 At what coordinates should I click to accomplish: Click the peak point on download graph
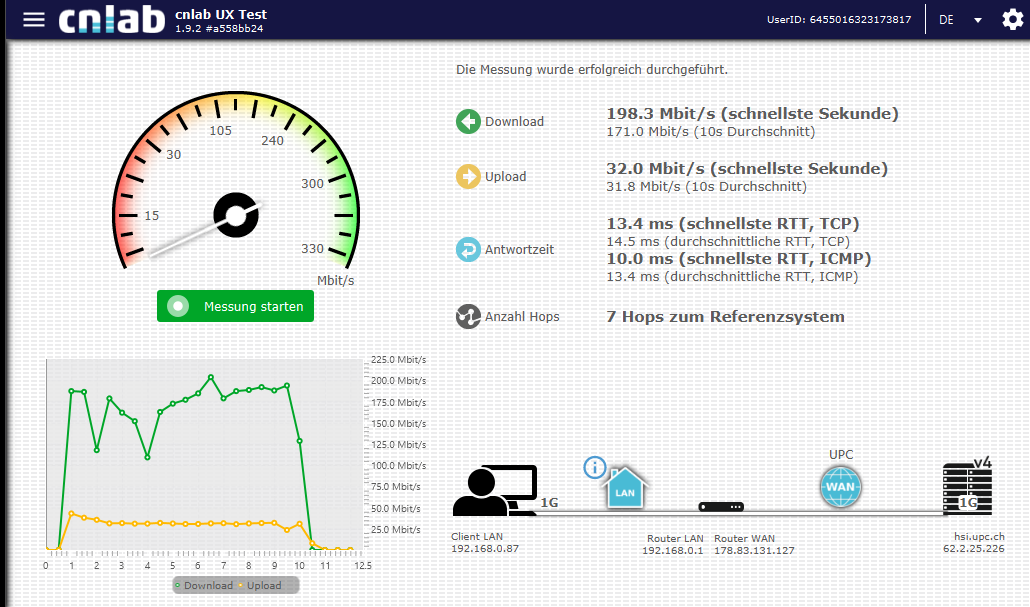211,378
